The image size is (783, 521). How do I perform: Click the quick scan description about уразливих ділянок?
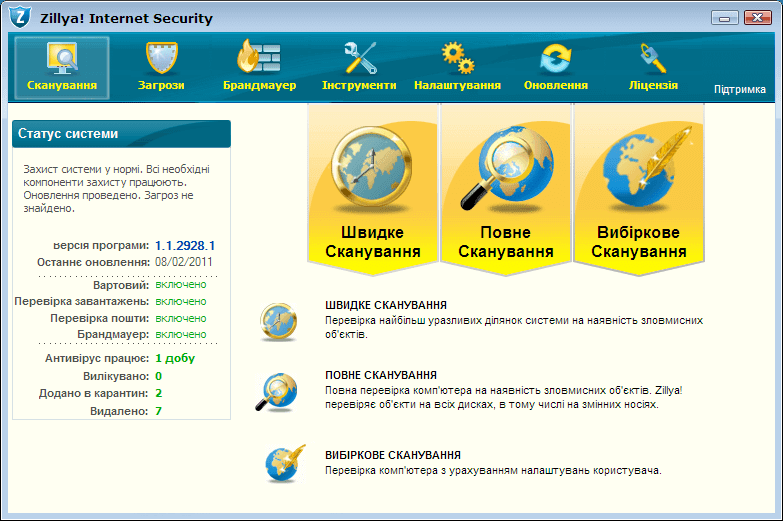(514, 327)
